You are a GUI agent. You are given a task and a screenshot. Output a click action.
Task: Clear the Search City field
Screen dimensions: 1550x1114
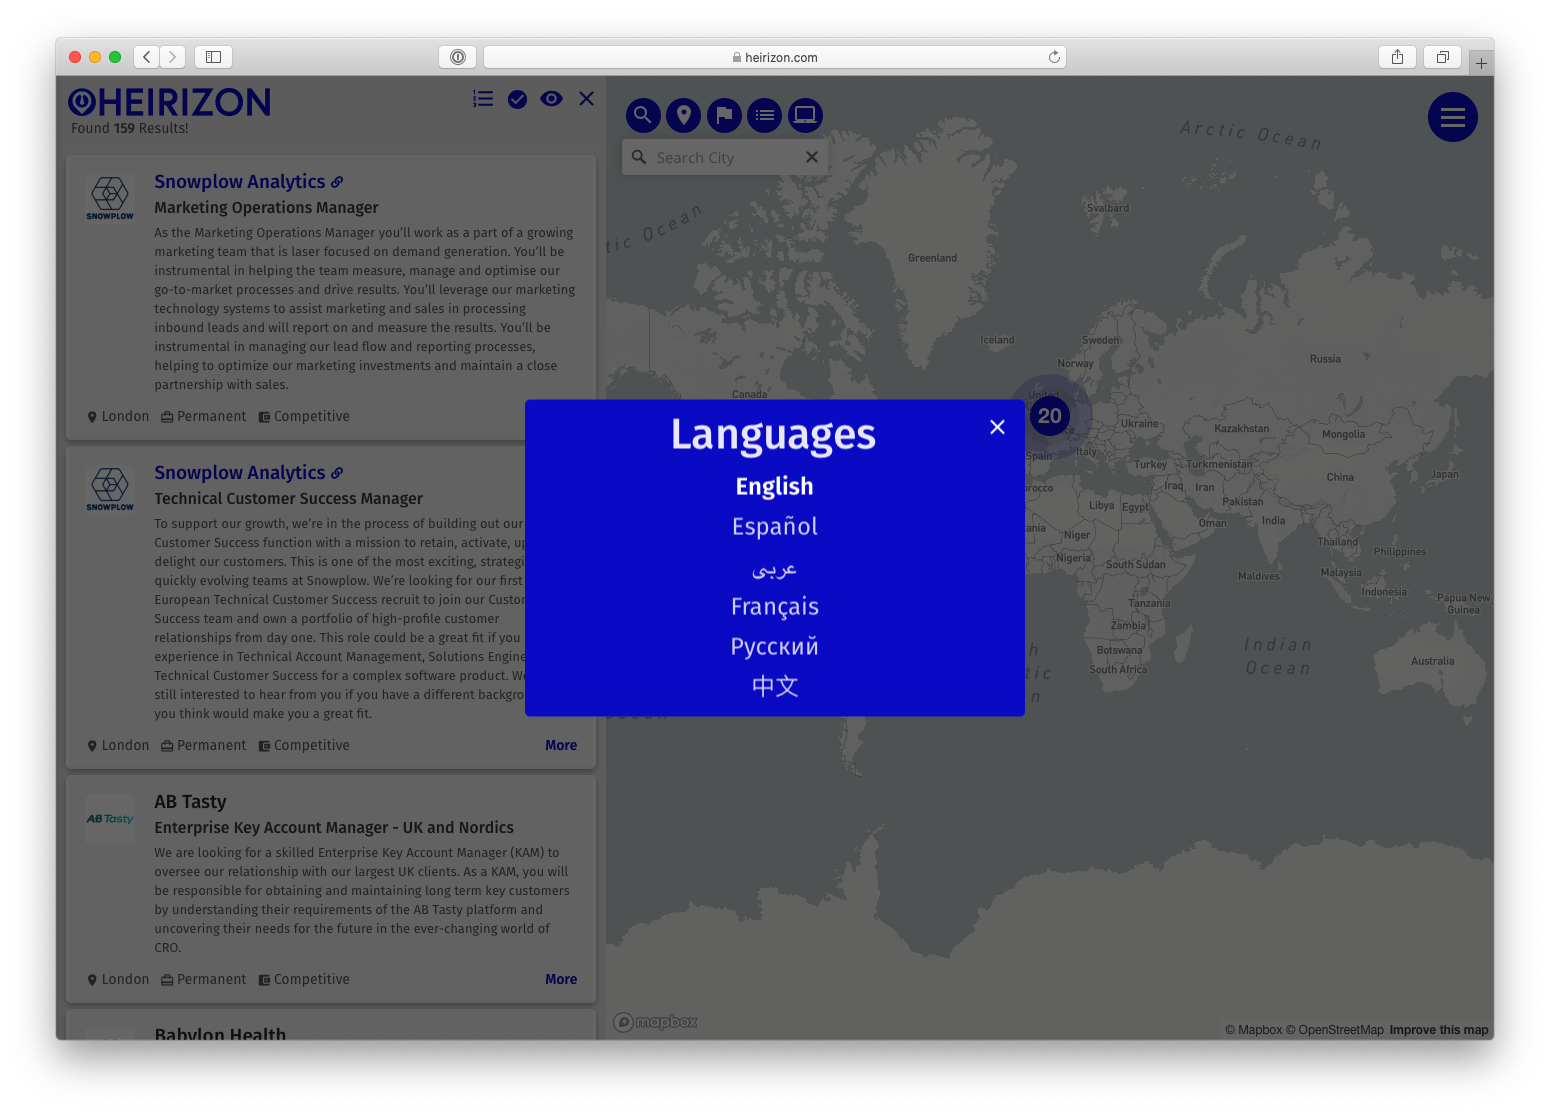click(x=812, y=157)
